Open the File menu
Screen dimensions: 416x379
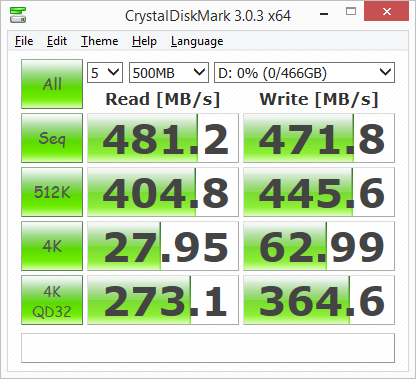pyautogui.click(x=24, y=41)
